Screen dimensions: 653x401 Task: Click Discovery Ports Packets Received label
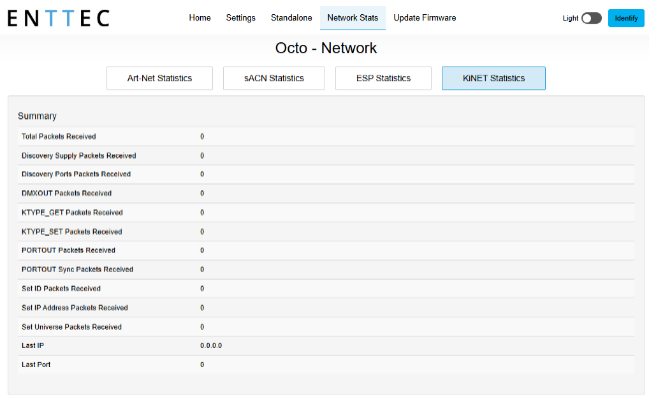coord(76,174)
